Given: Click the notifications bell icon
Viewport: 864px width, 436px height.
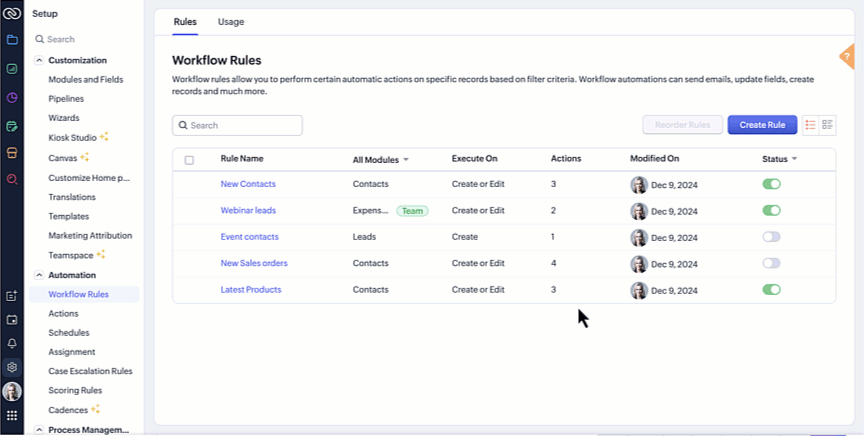Looking at the screenshot, I should (x=12, y=343).
